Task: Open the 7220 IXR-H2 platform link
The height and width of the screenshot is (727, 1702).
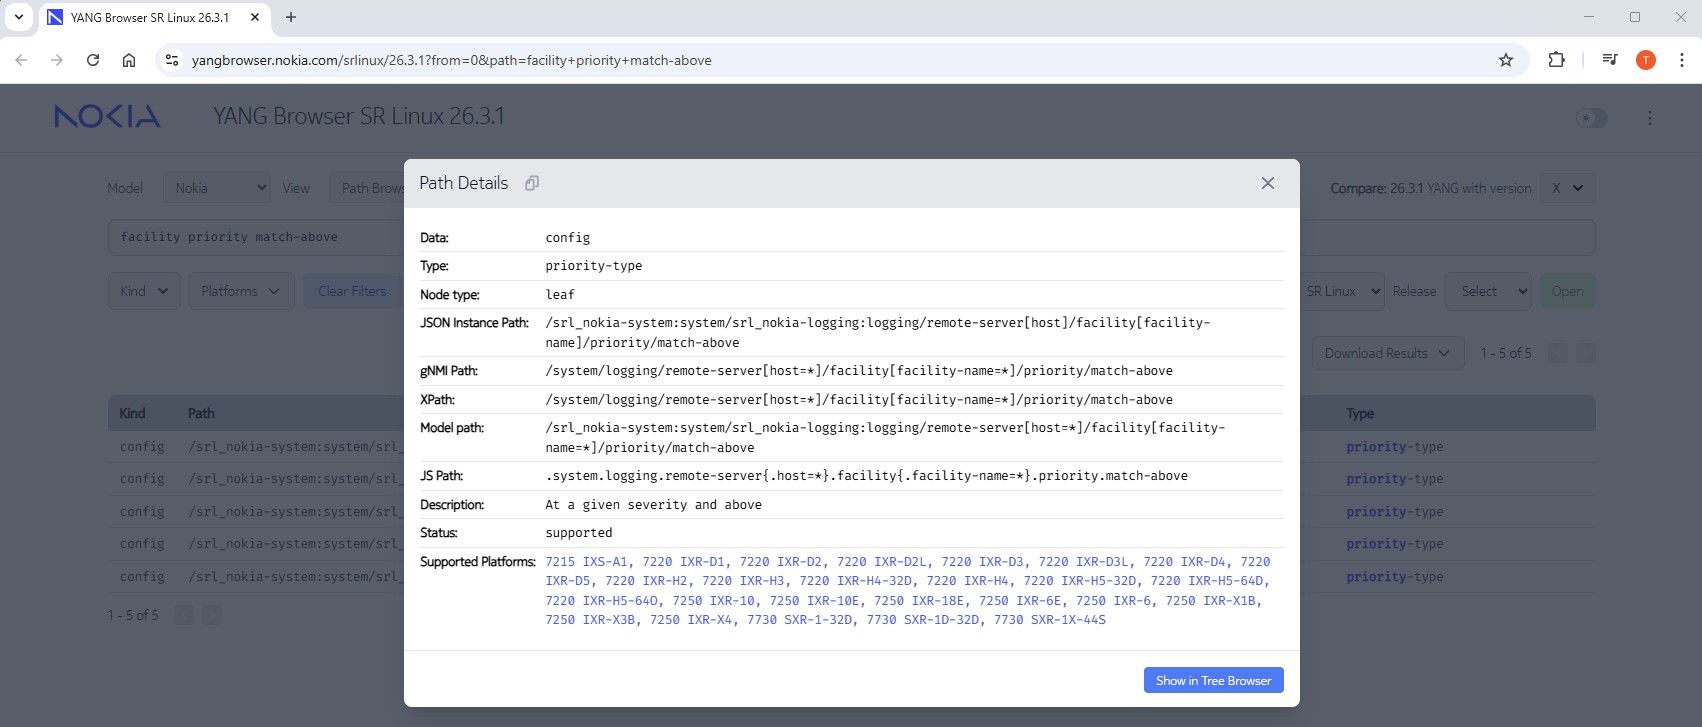Action: [646, 581]
